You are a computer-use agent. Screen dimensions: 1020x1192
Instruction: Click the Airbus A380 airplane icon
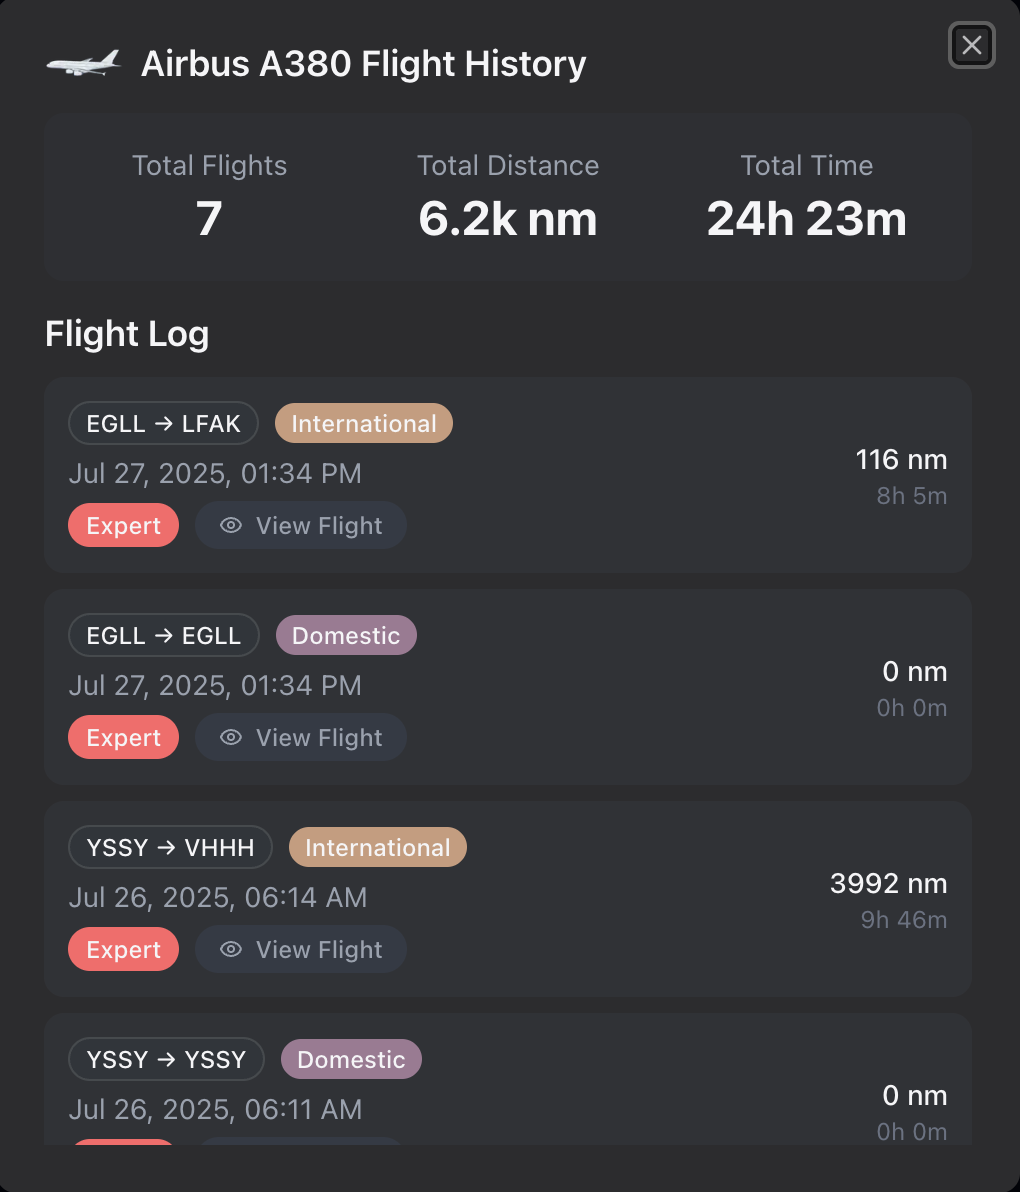83,63
